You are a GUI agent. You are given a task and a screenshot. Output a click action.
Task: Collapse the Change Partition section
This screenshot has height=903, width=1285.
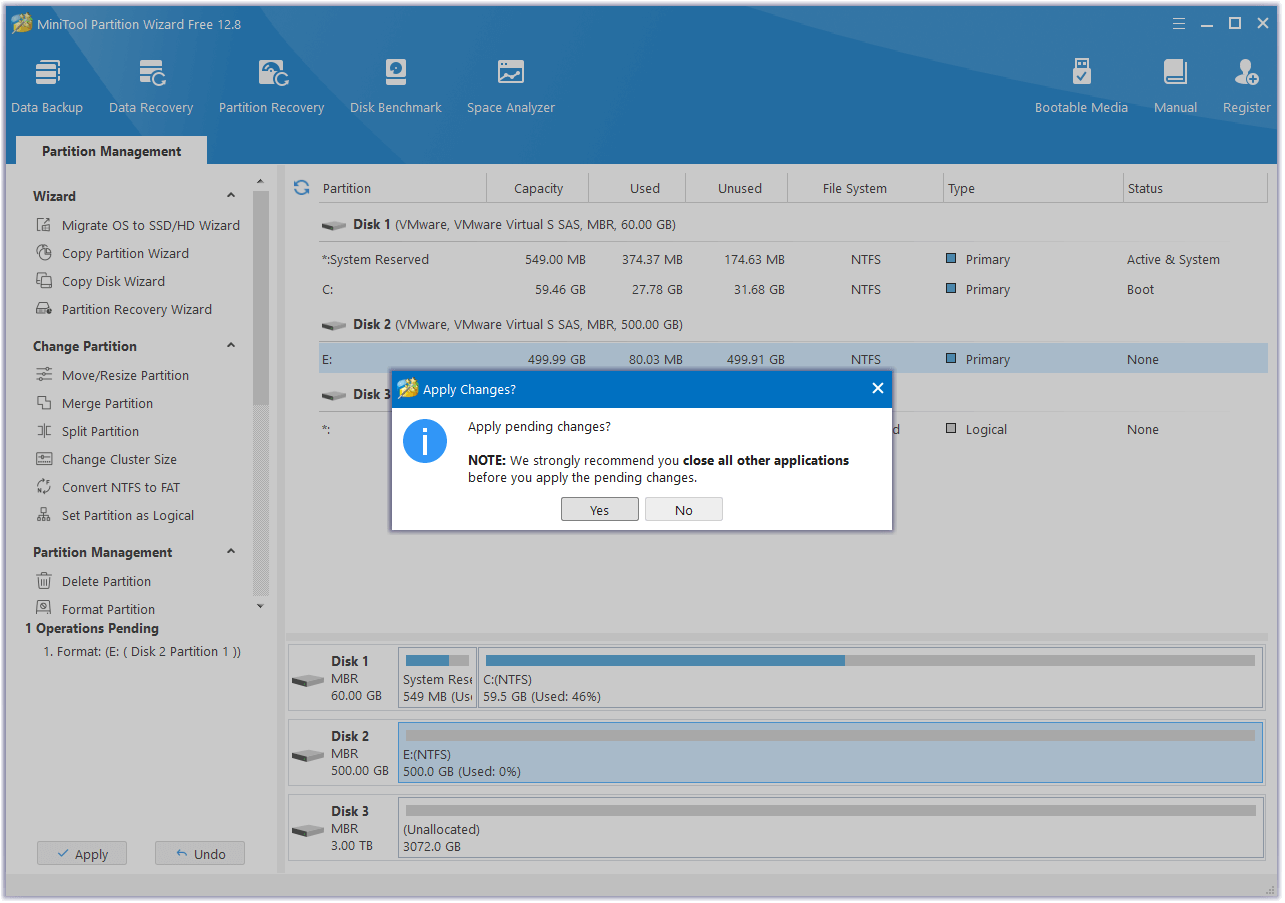click(x=231, y=346)
